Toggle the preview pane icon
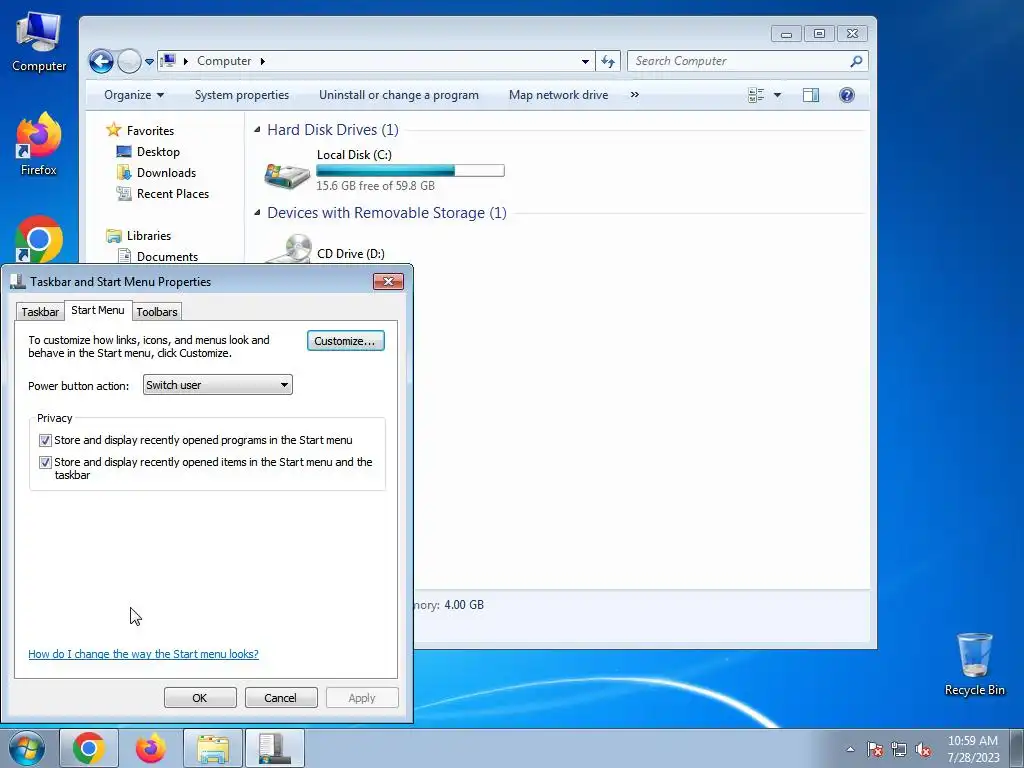Screen dimensions: 1024x768 (x=810, y=95)
